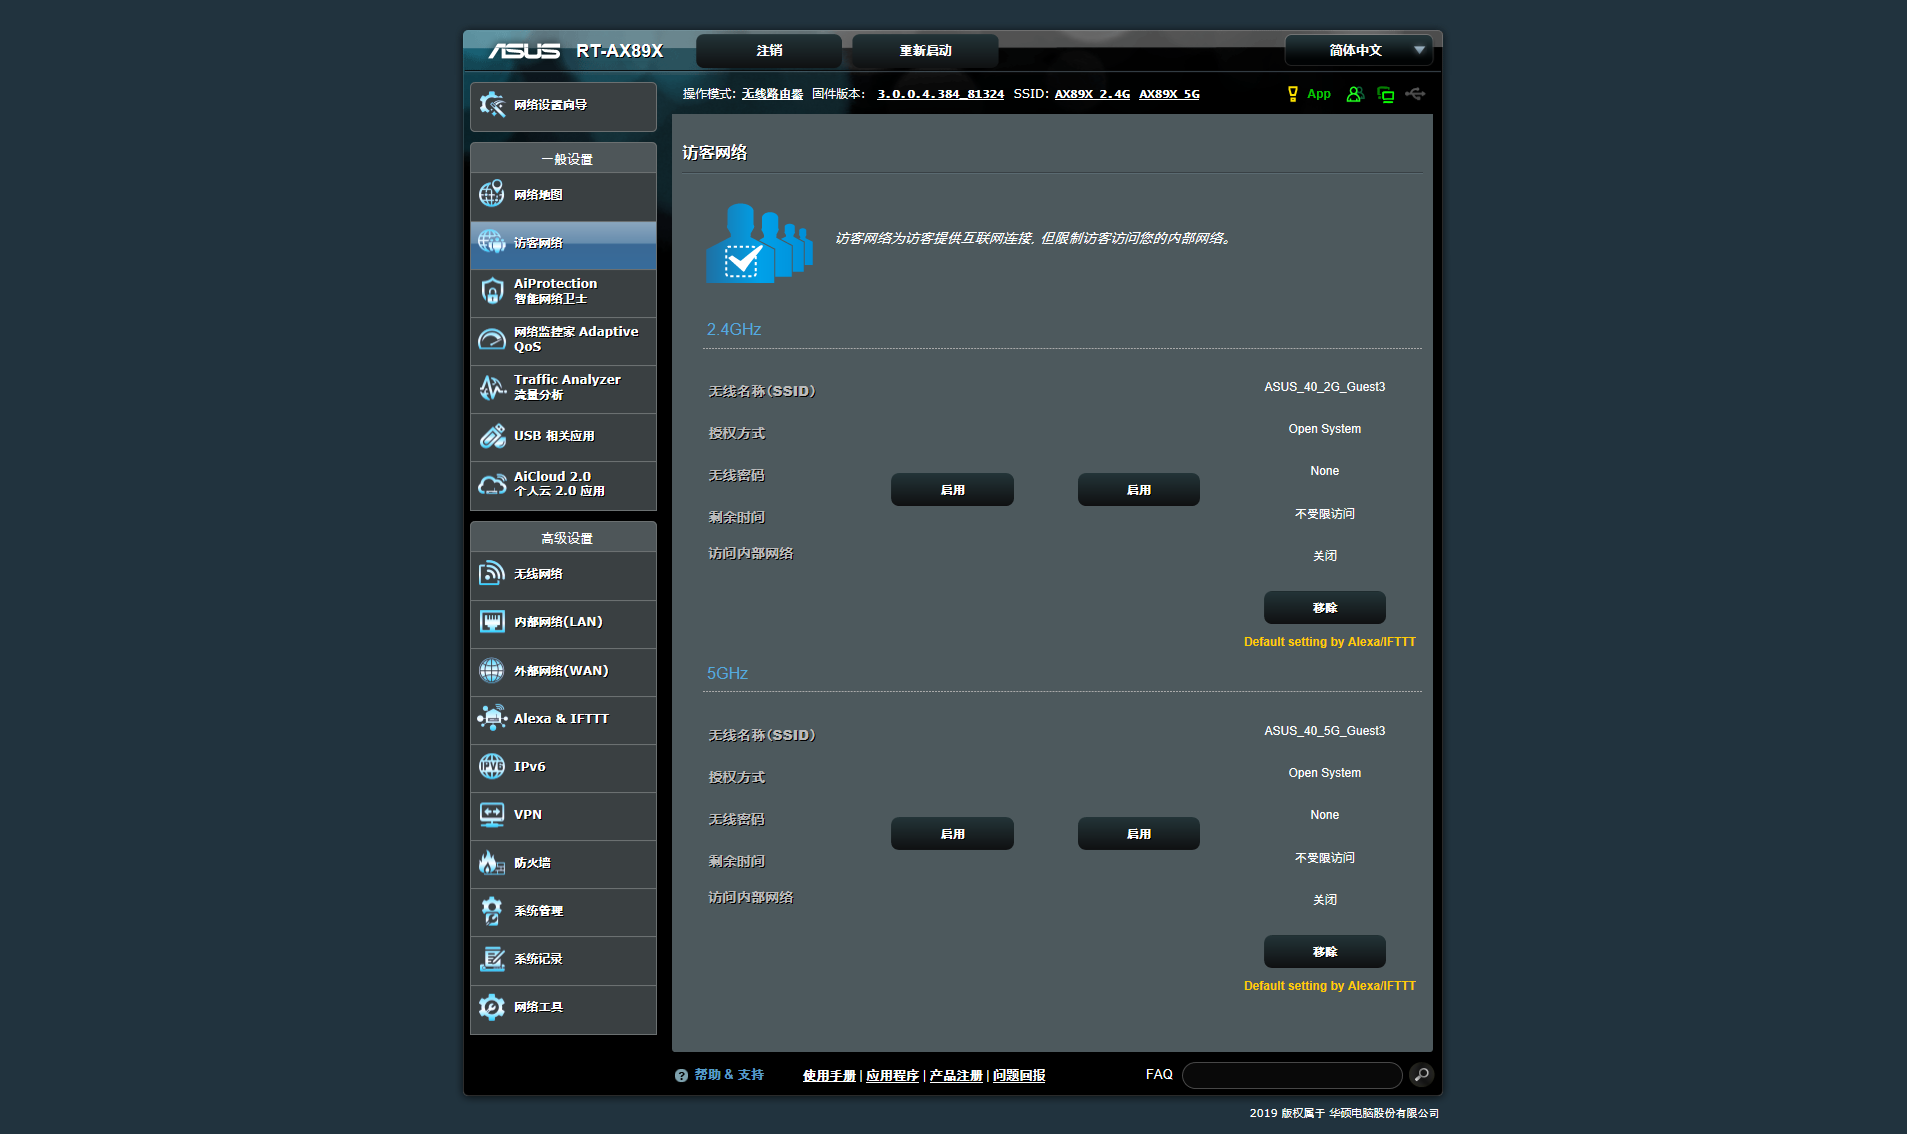Open the USB application icon
The width and height of the screenshot is (1907, 1134).
(492, 436)
